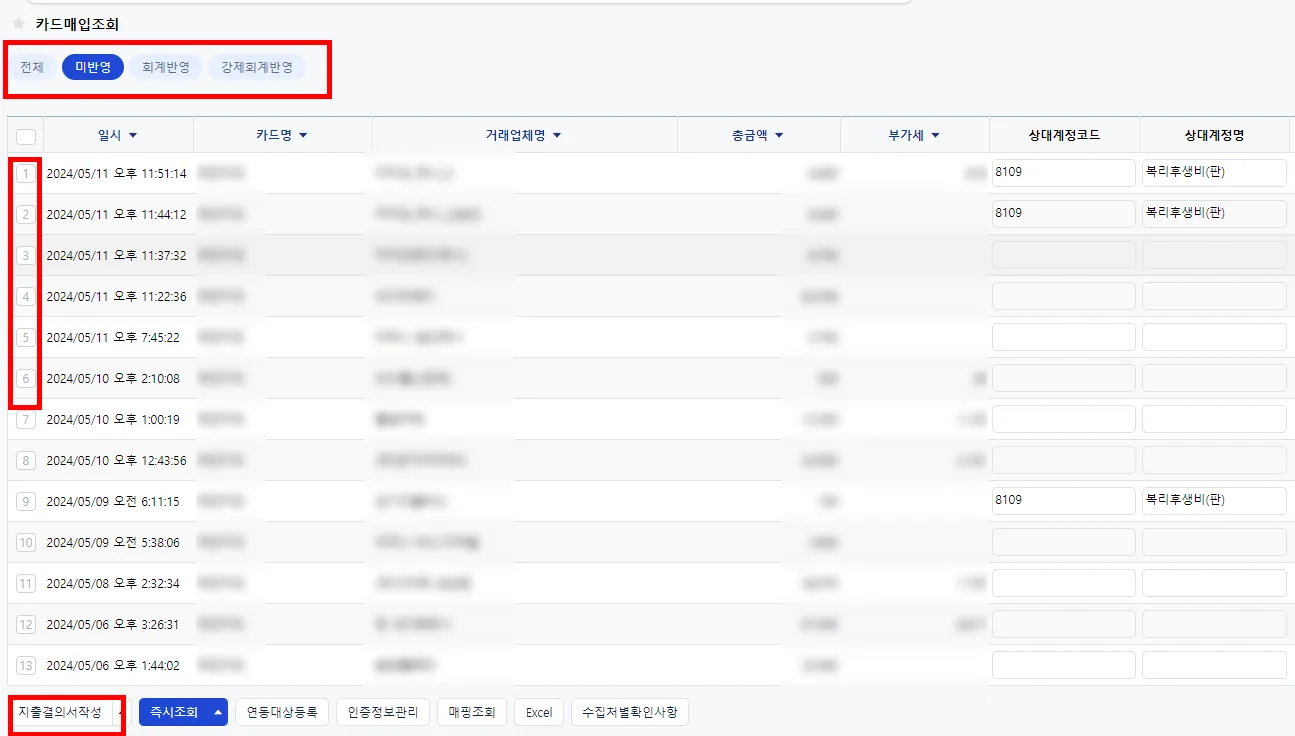Image resolution: width=1295 pixels, height=736 pixels.
Task: Click the 상대계정코드 field in row 5
Action: (x=1064, y=337)
